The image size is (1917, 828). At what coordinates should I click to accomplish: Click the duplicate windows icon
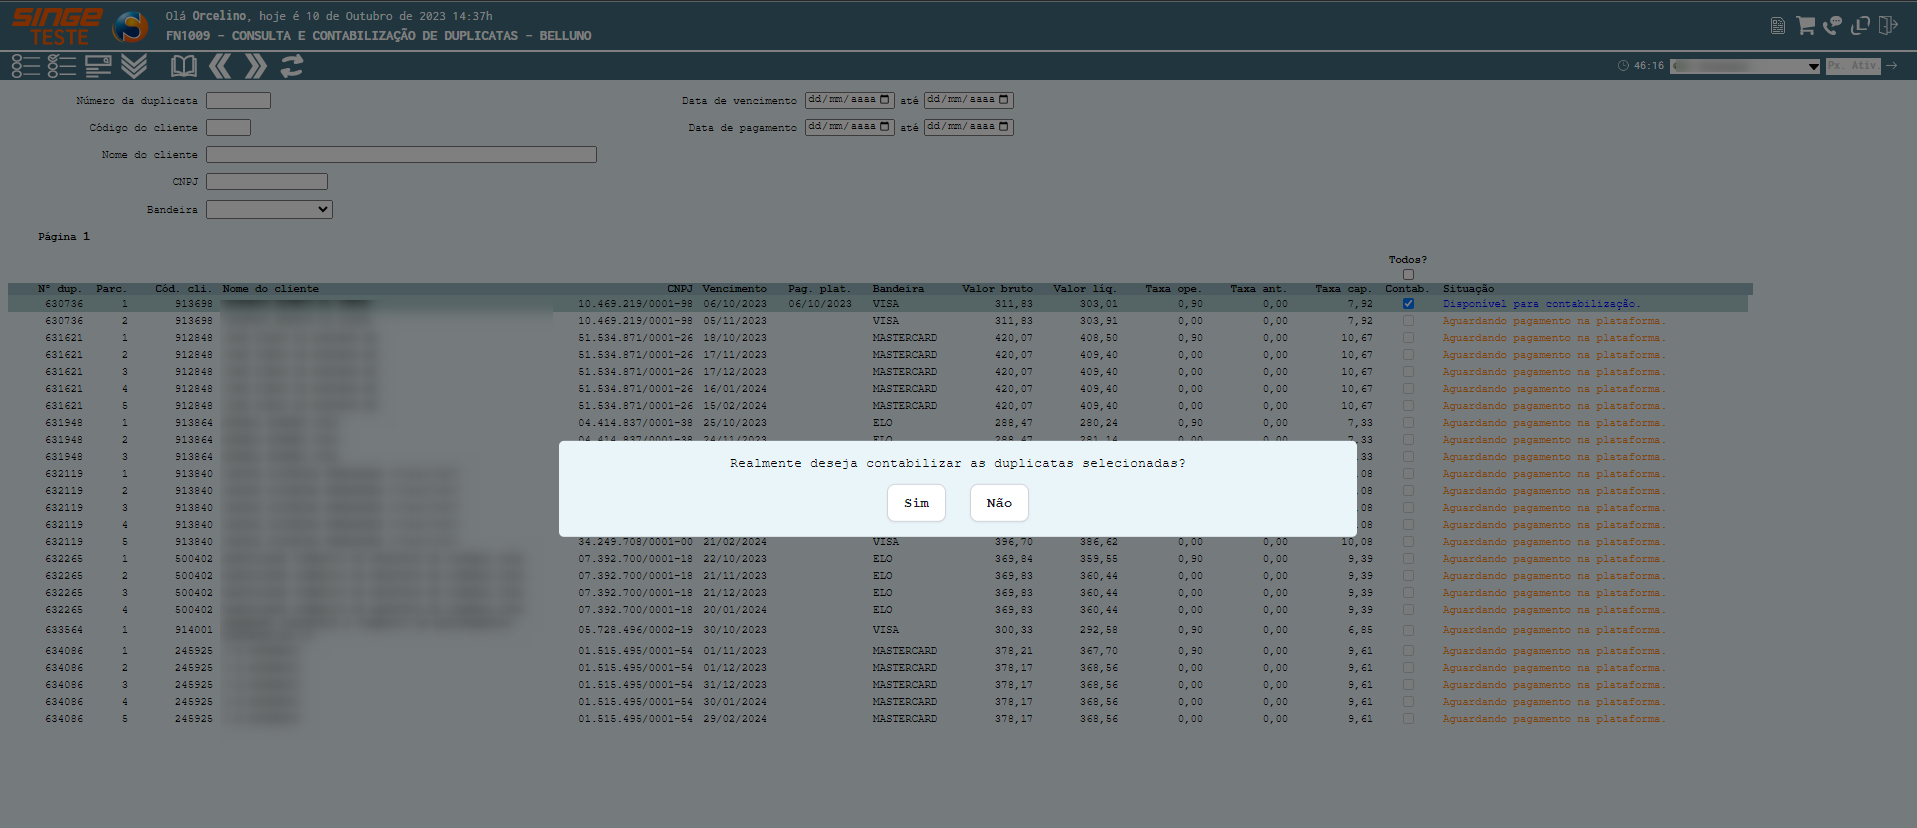pyautogui.click(x=1860, y=25)
